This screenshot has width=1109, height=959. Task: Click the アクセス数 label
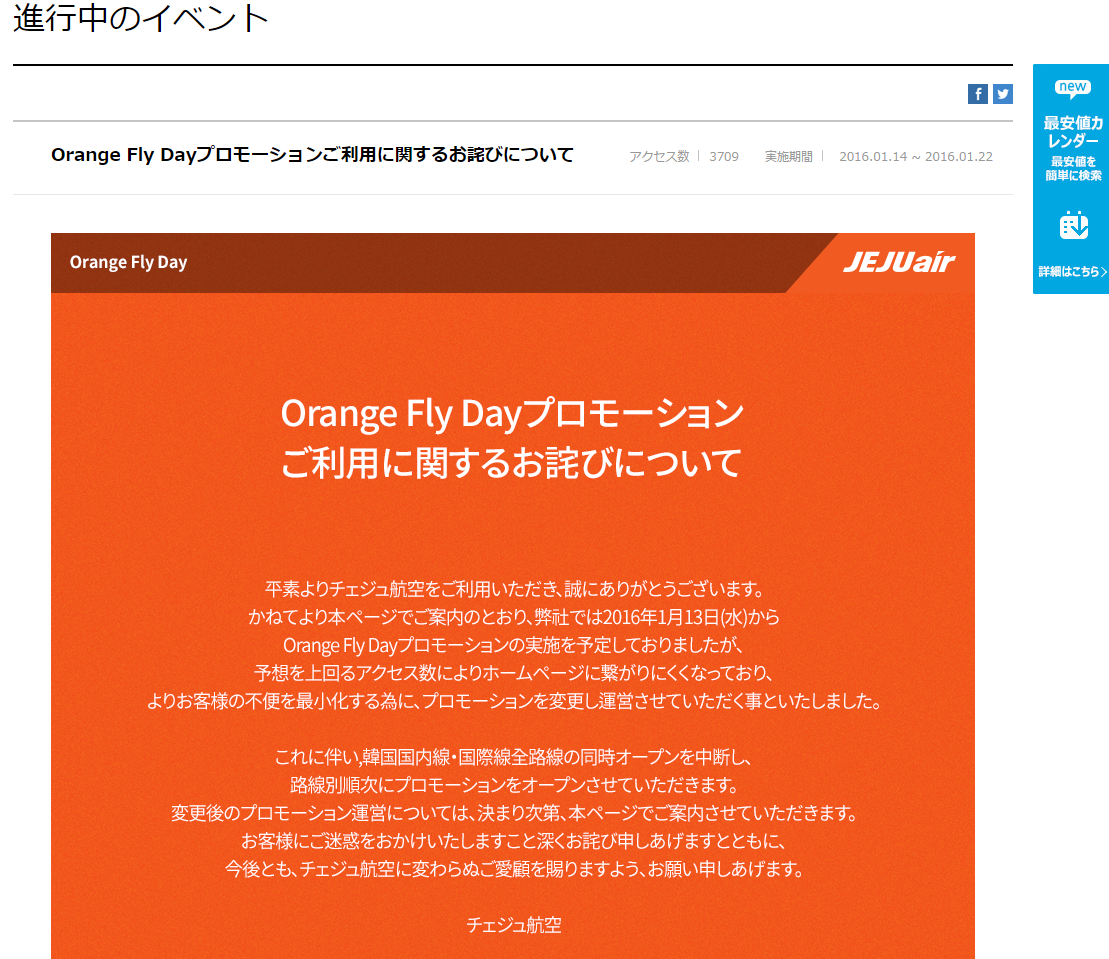pos(658,156)
